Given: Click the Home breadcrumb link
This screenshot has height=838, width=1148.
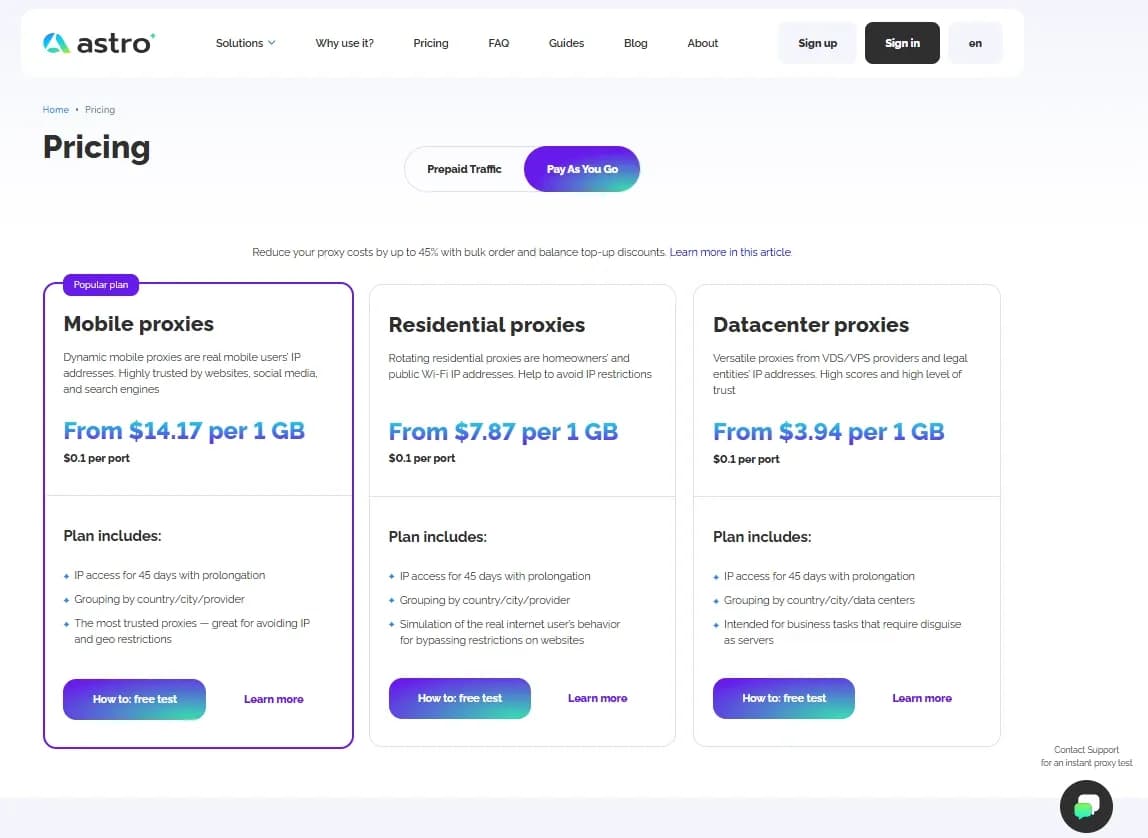Looking at the screenshot, I should click(x=56, y=110).
